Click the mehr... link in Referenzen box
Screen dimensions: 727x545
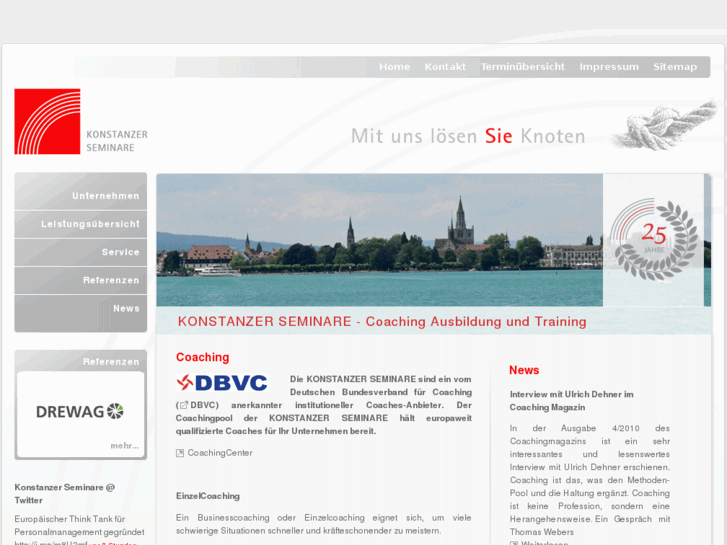click(x=124, y=446)
